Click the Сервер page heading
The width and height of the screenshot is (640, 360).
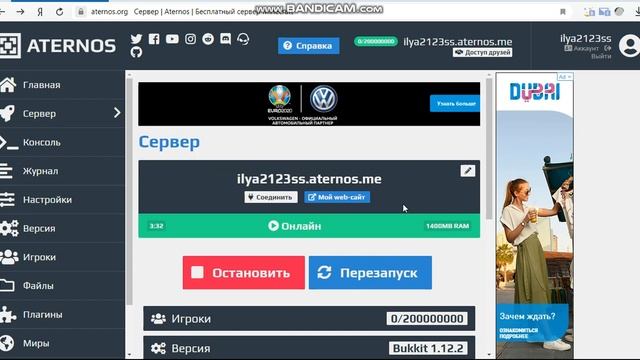[169, 142]
